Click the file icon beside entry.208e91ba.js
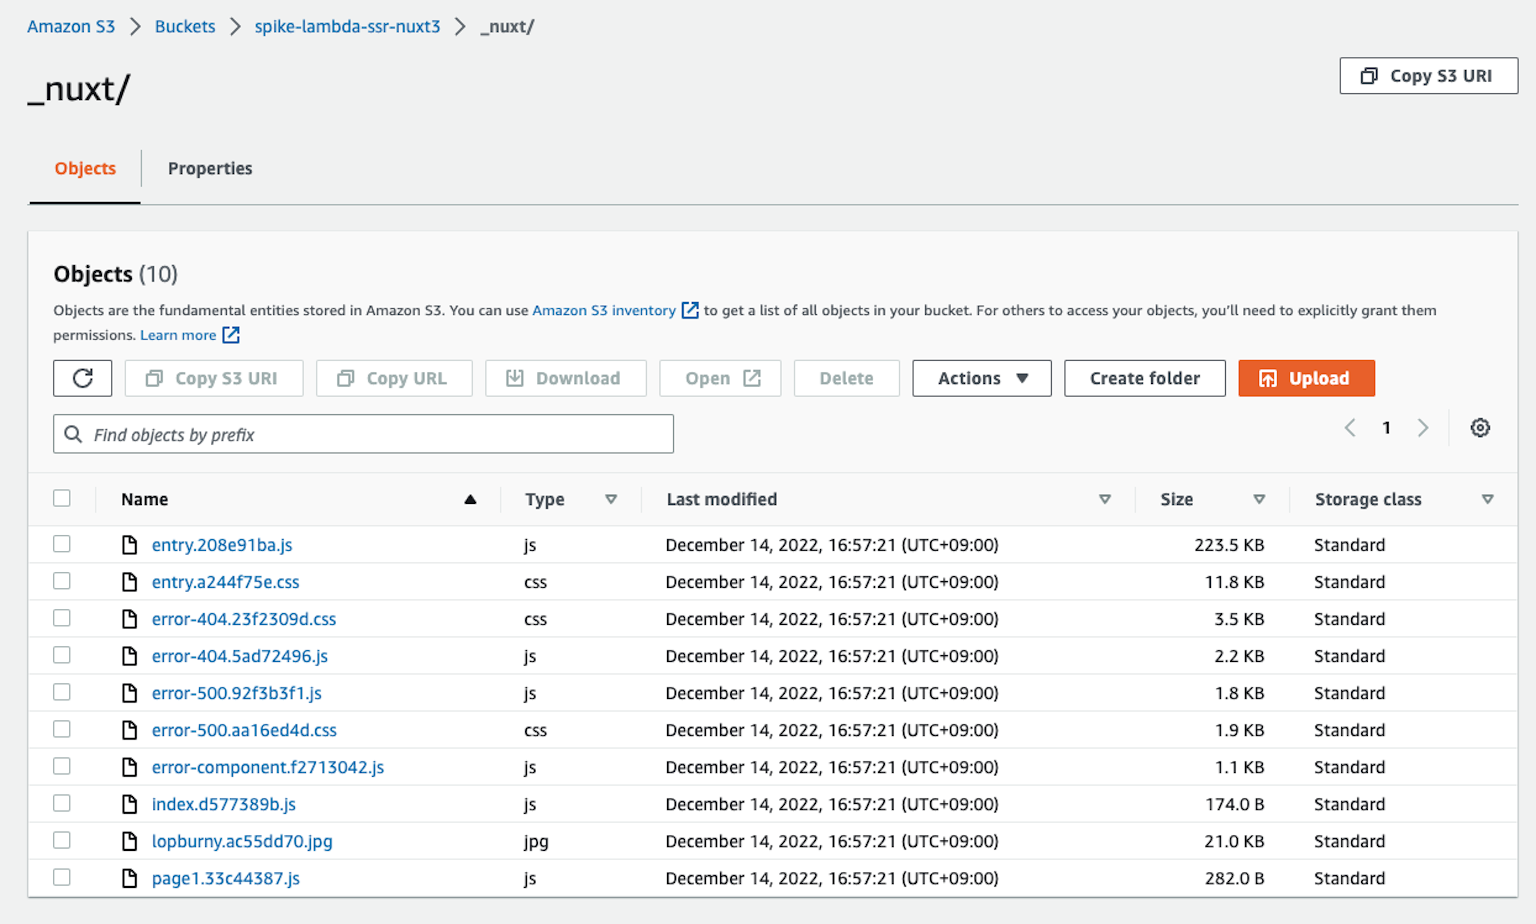This screenshot has height=924, width=1536. pos(130,544)
